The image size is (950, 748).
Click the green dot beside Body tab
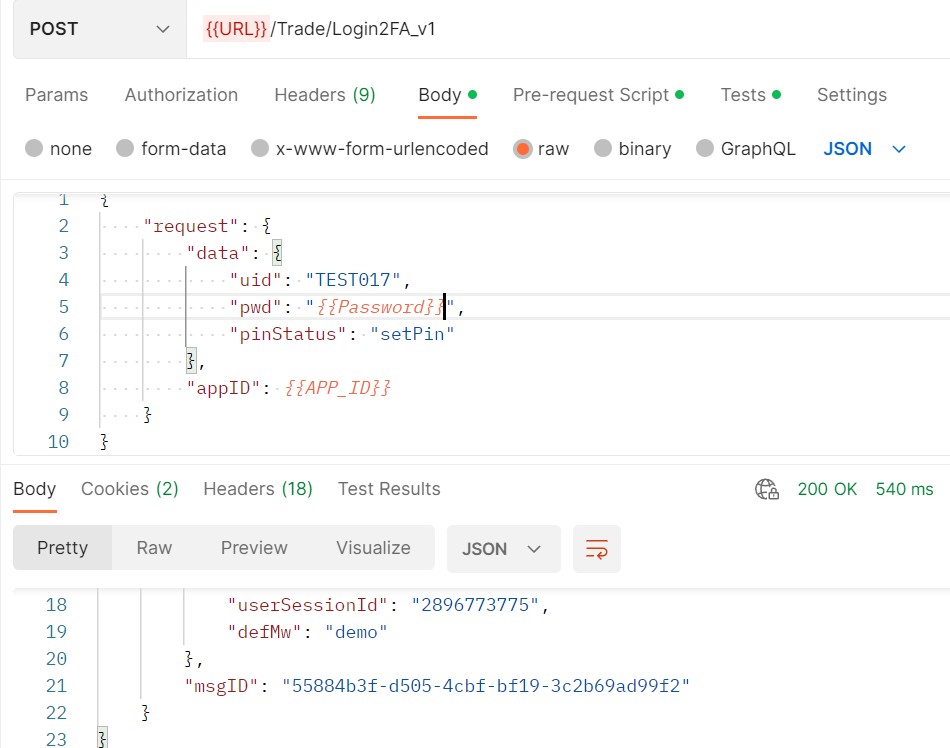pyautogui.click(x=473, y=94)
